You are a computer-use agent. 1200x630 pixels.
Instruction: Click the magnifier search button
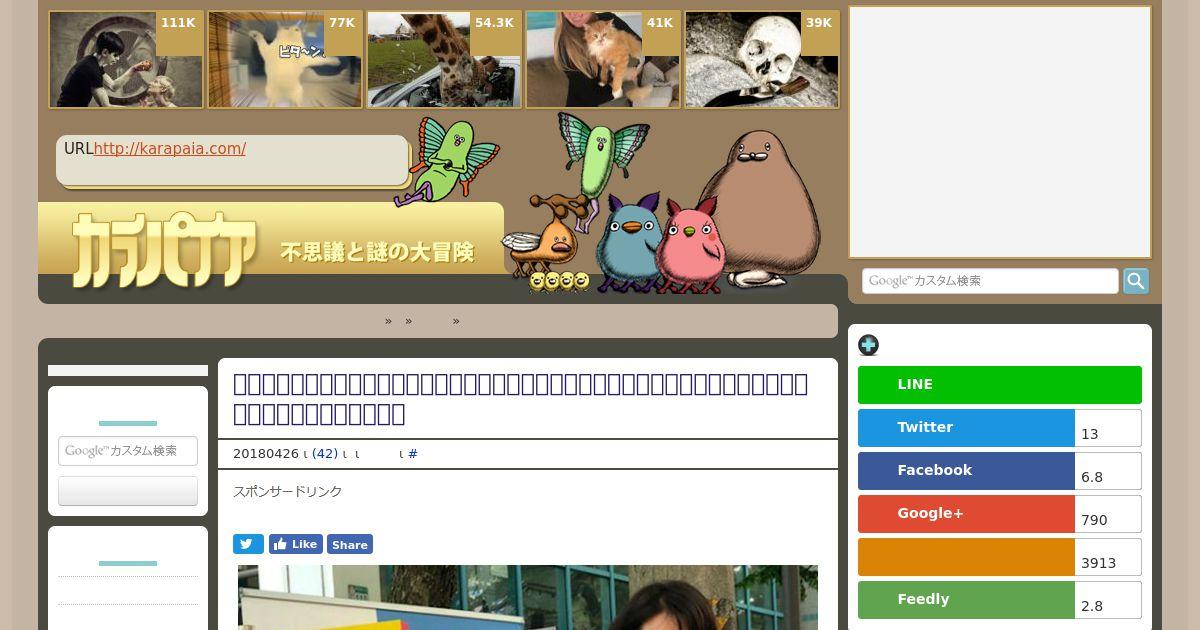point(1136,281)
